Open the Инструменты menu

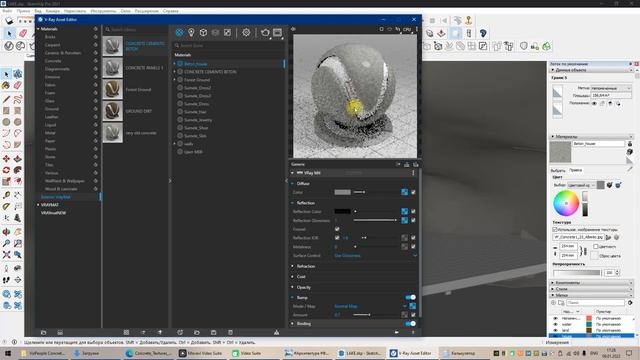[103, 11]
